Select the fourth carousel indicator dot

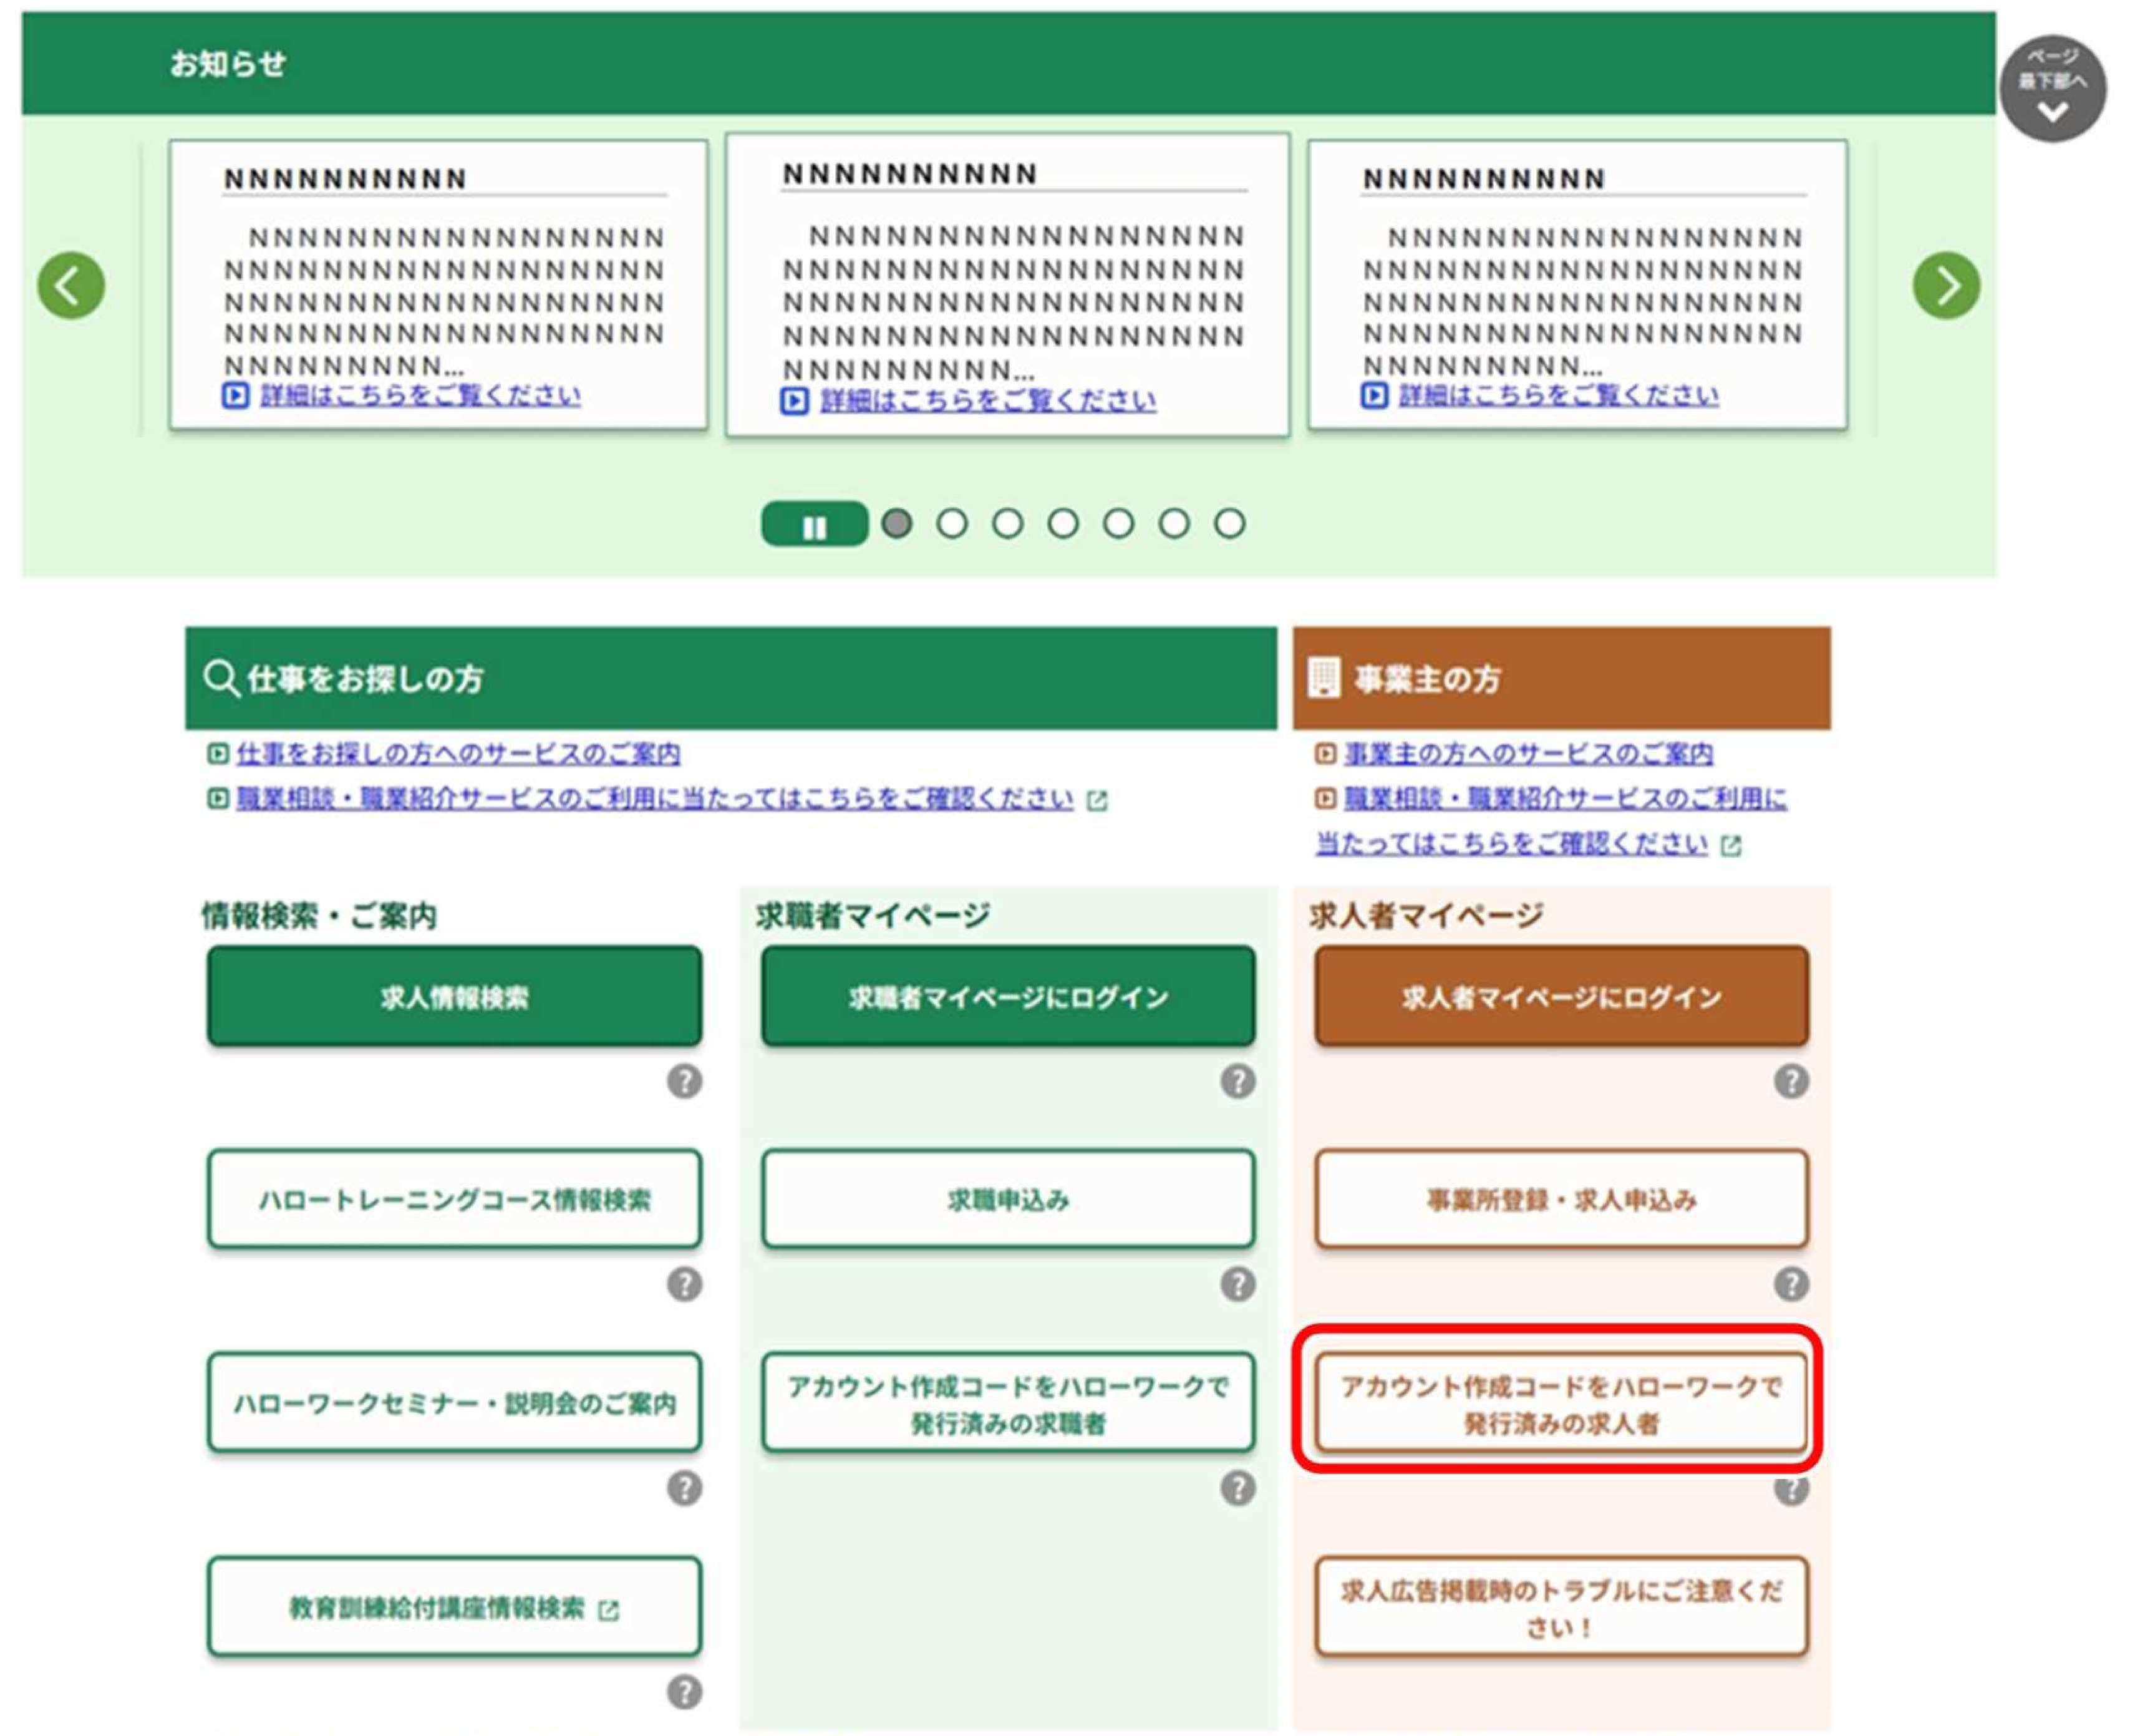tap(1062, 523)
